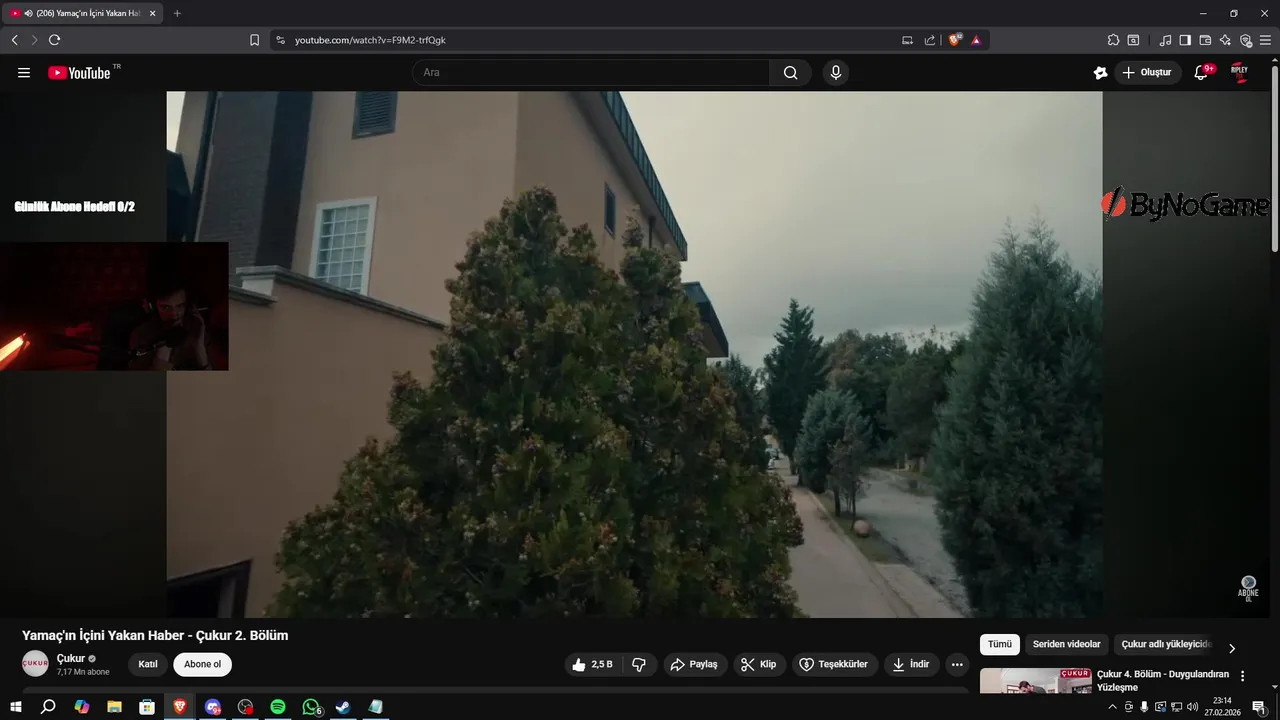Open WhatsApp from the taskbar

pos(311,707)
